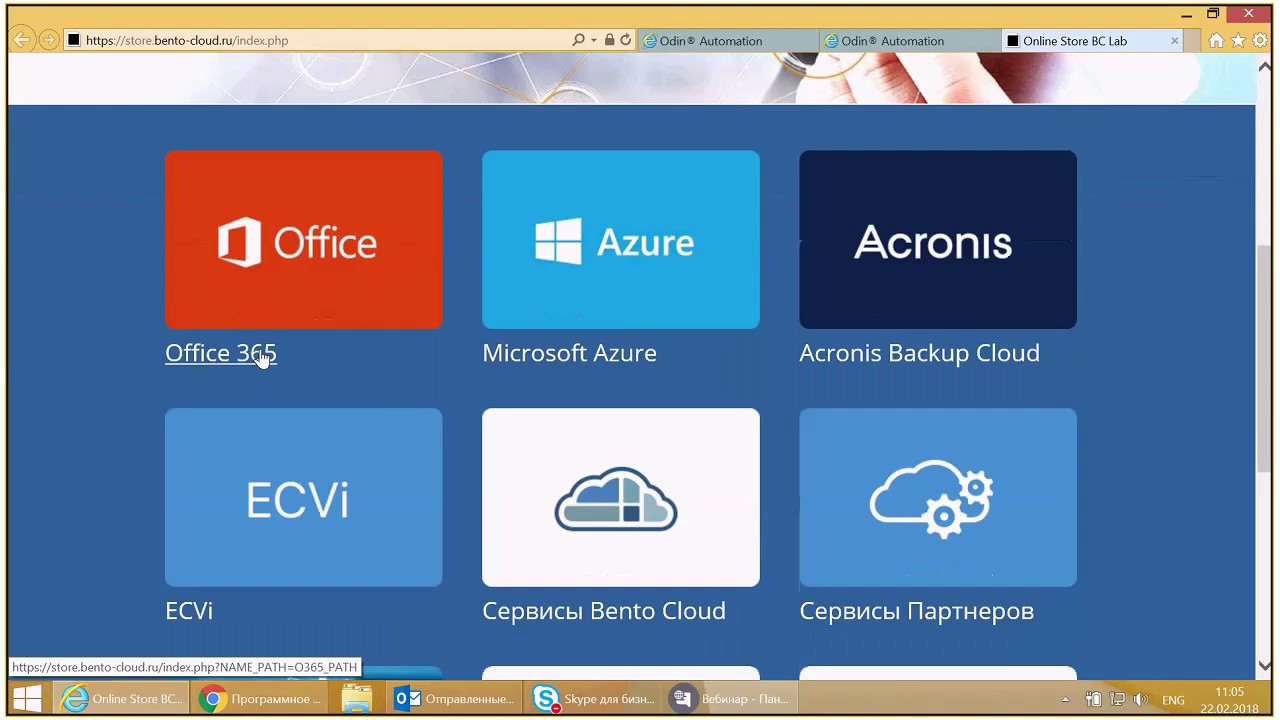Click the search magnifier in address bar
The width and height of the screenshot is (1280, 720).
pyautogui.click(x=578, y=41)
